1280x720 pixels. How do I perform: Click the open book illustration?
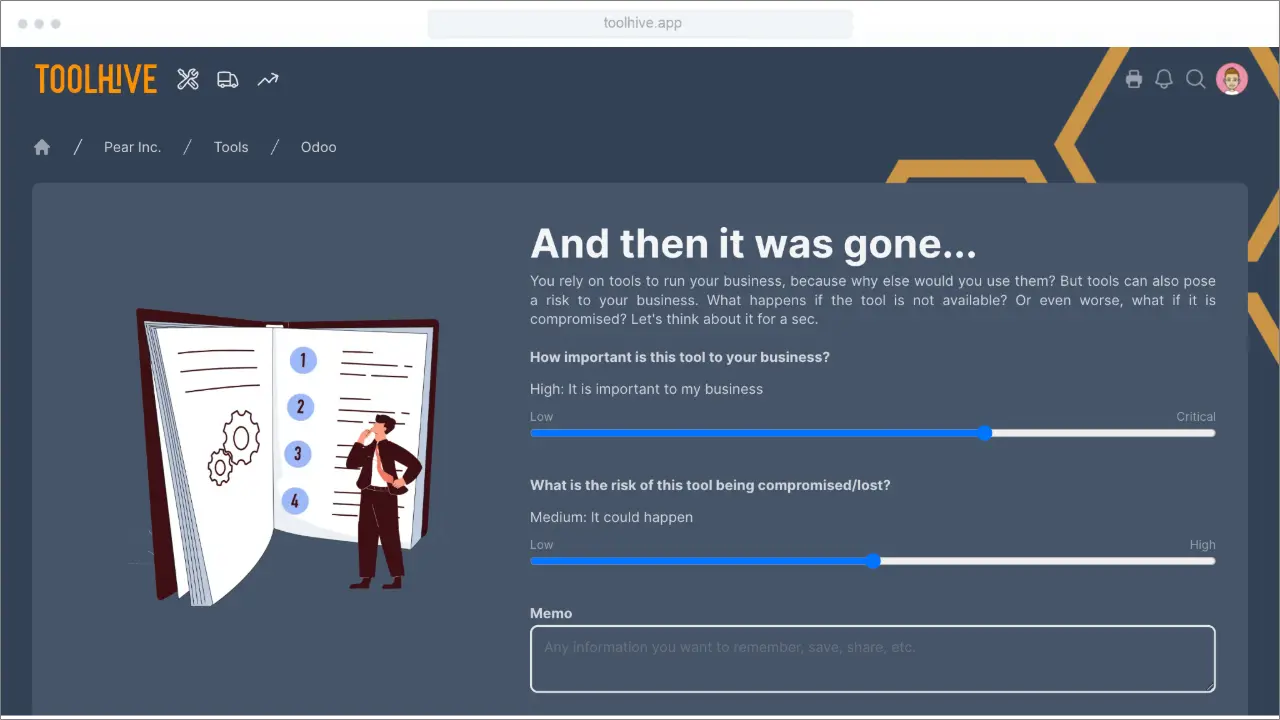tap(285, 450)
